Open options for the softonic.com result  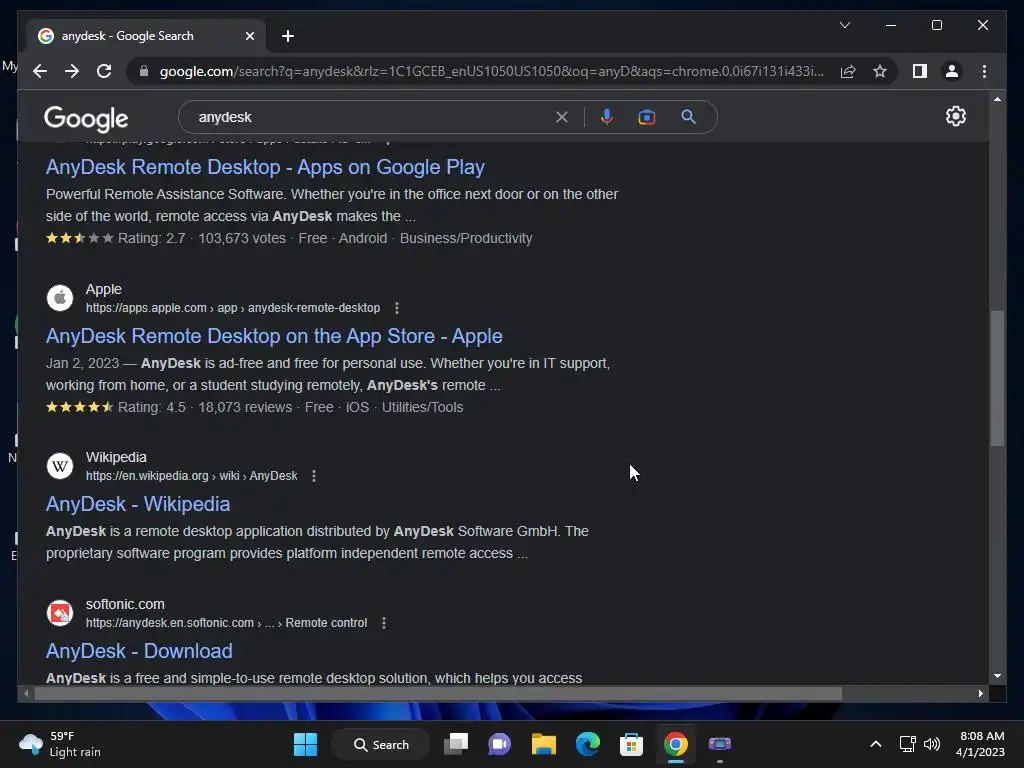tap(384, 623)
